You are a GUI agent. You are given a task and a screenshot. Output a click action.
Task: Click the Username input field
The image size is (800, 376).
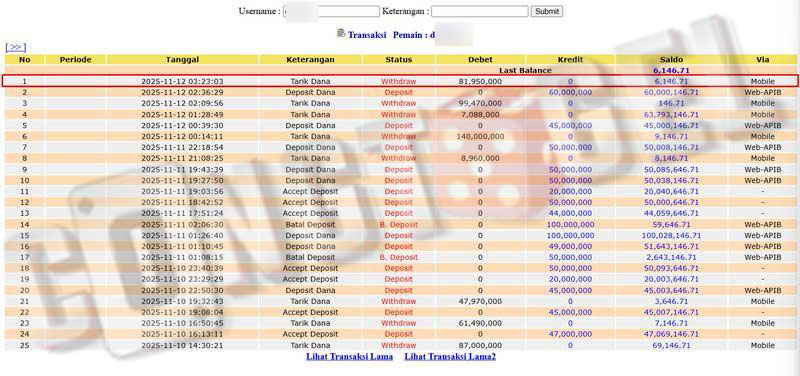332,11
